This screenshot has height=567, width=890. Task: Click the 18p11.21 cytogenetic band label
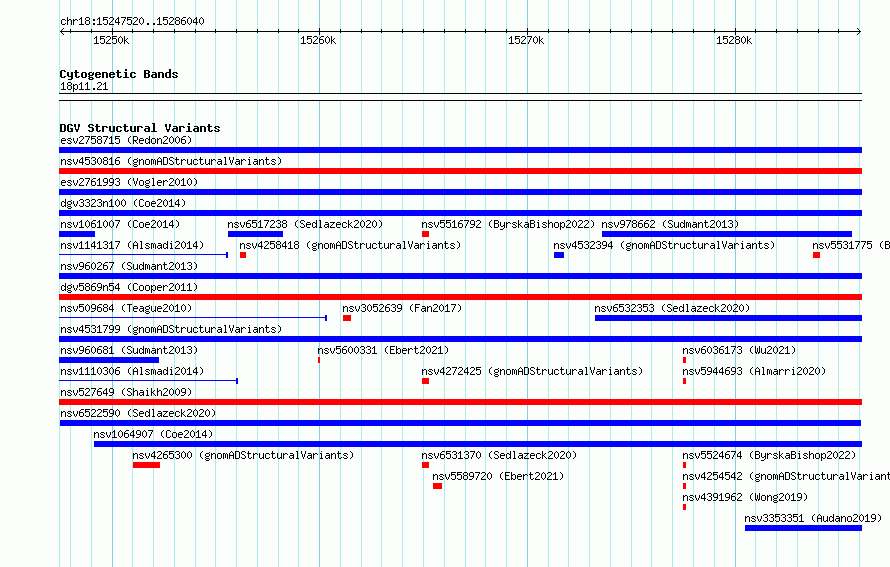pos(84,86)
